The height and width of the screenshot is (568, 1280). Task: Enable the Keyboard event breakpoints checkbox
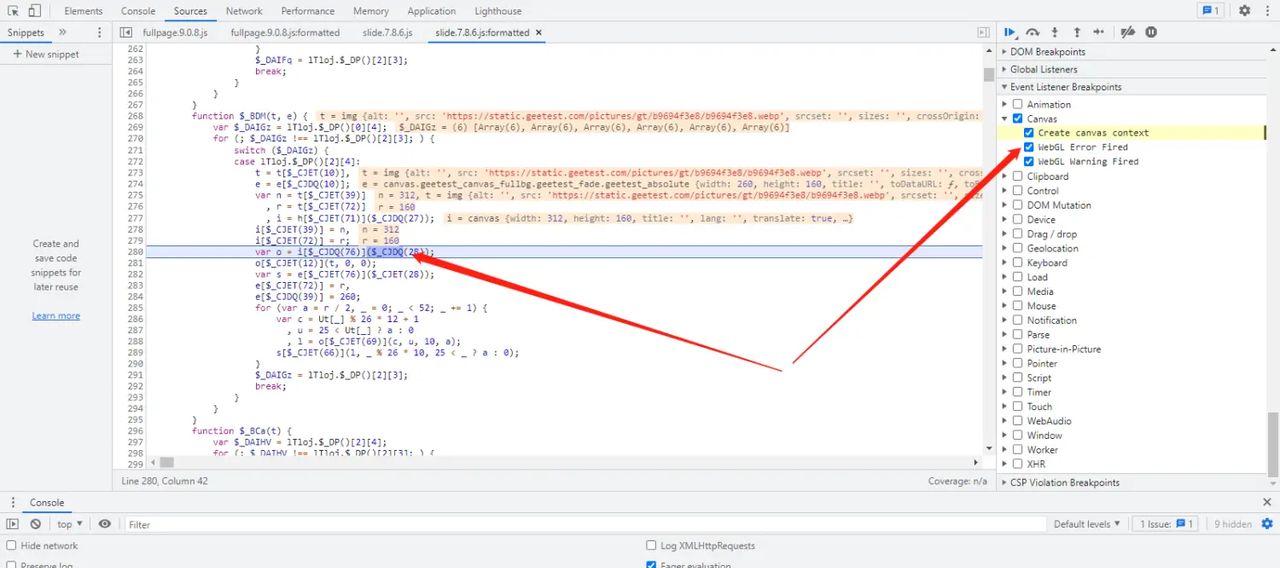click(x=1018, y=263)
